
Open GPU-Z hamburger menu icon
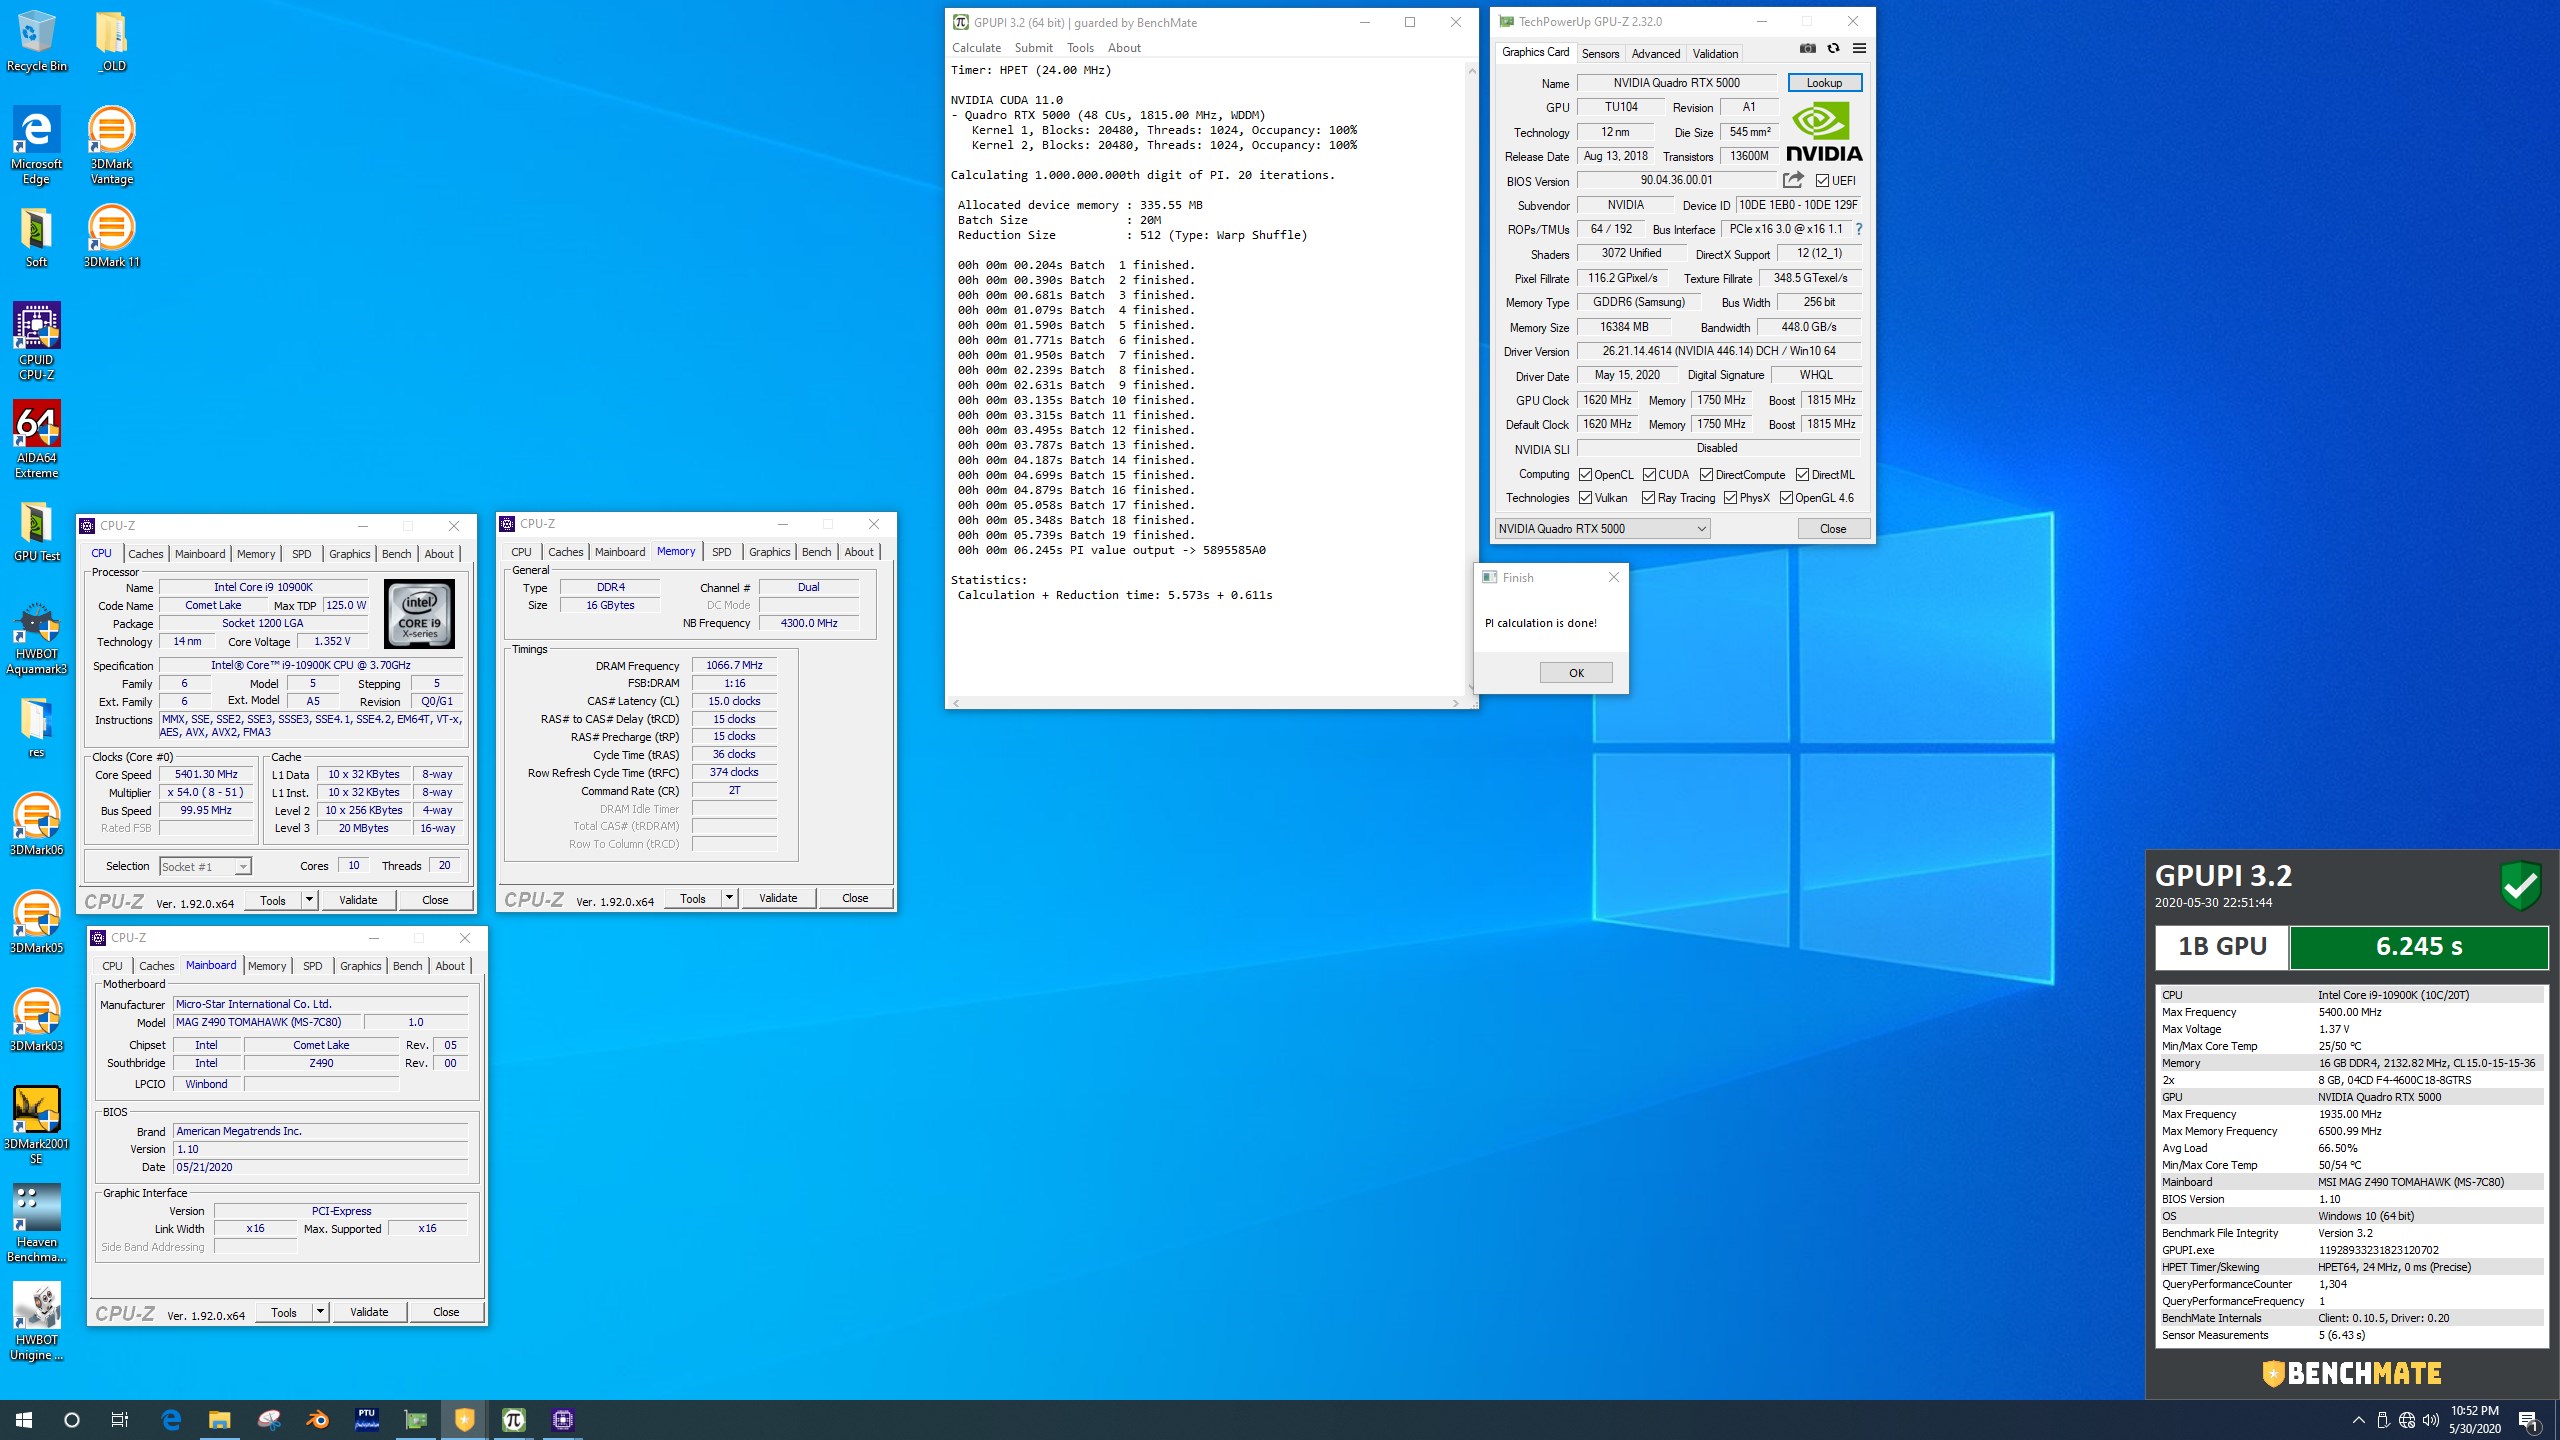(x=1859, y=48)
